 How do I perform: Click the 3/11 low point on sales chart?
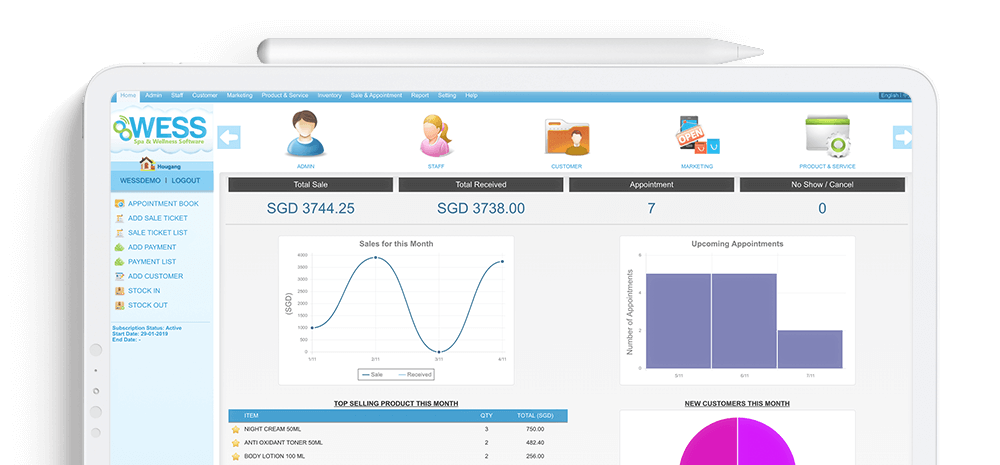coord(439,351)
